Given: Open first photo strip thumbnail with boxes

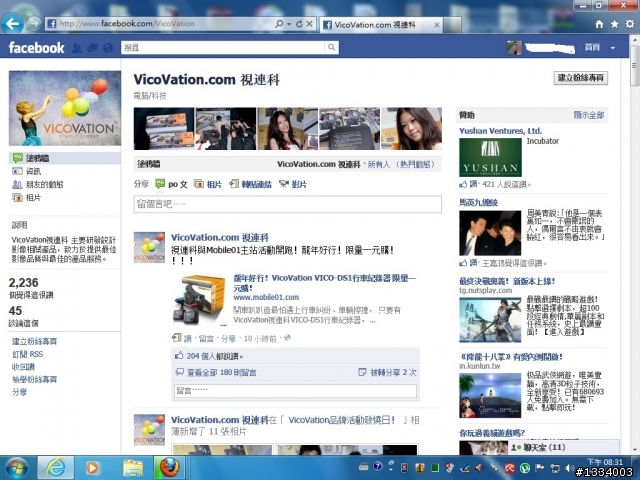Looking at the screenshot, I should [x=164, y=129].
